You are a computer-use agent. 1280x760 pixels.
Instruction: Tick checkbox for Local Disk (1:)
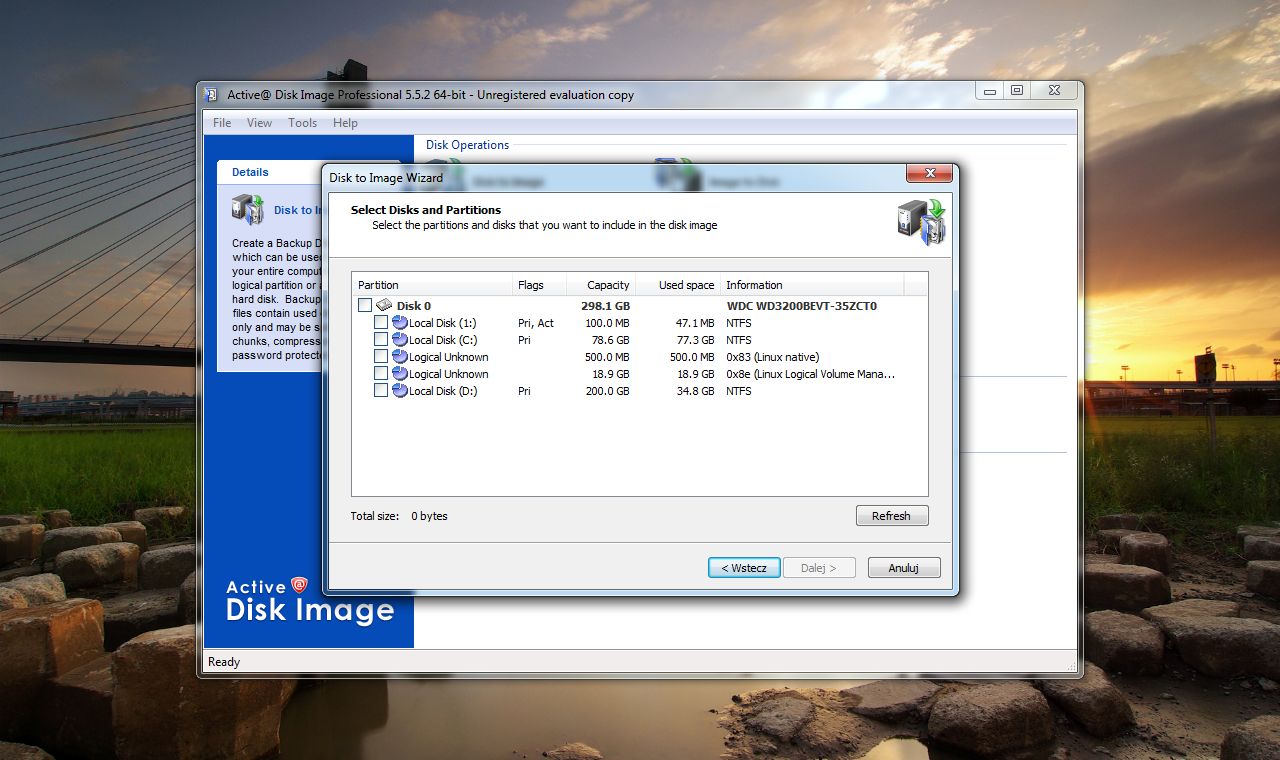381,323
